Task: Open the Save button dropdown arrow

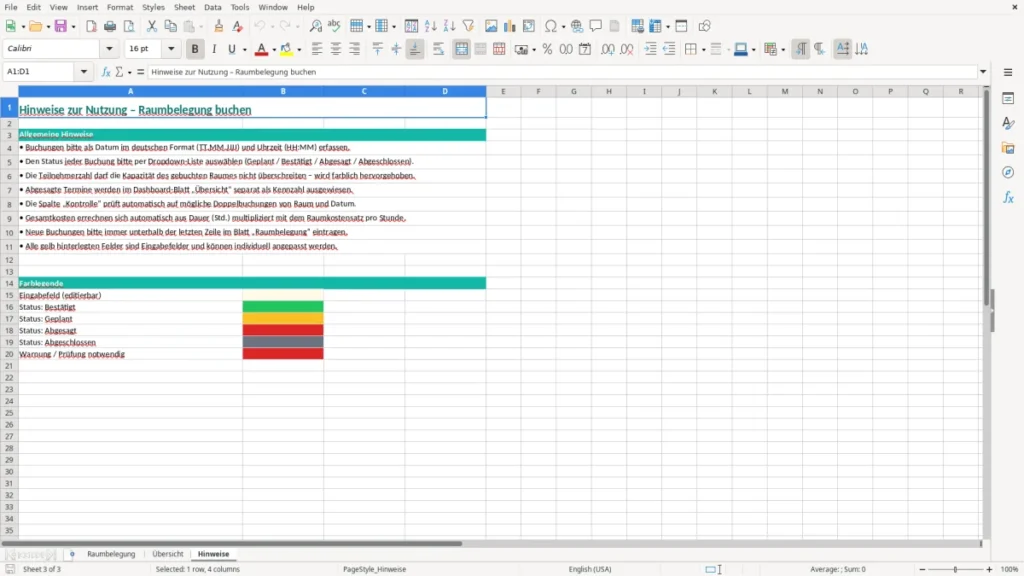Action: tap(73, 27)
